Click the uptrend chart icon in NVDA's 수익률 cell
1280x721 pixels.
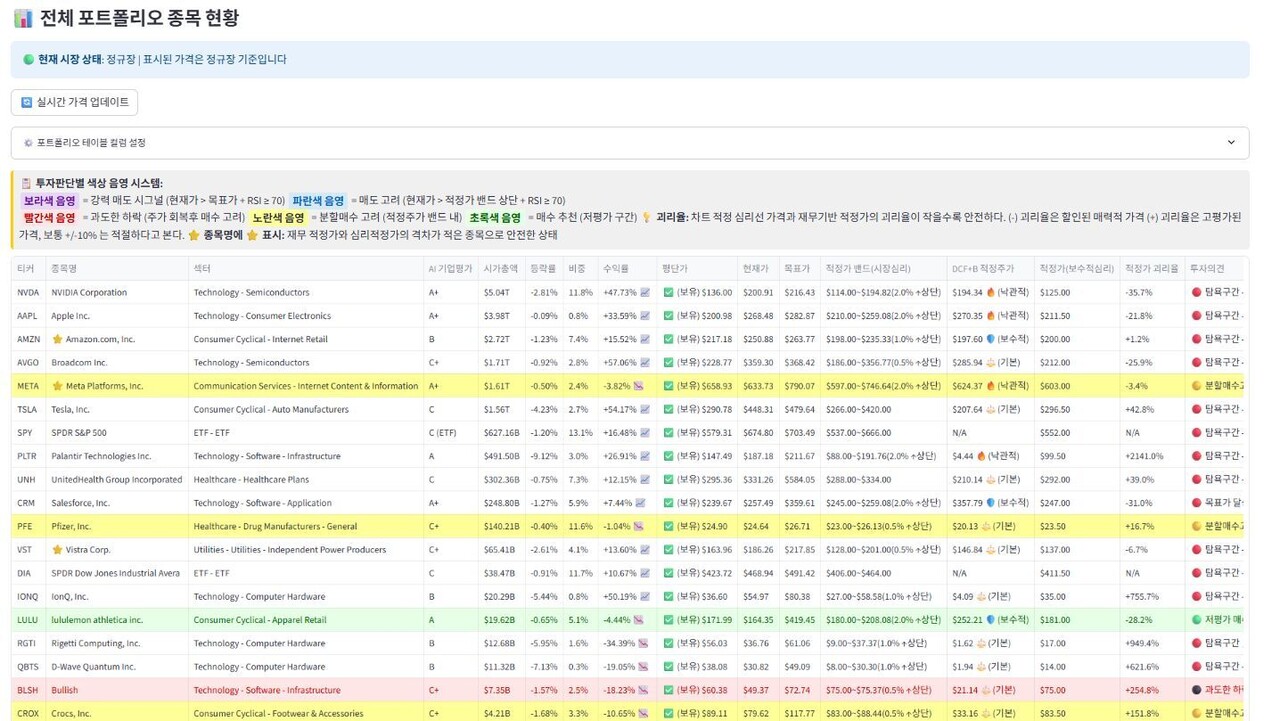click(x=645, y=293)
